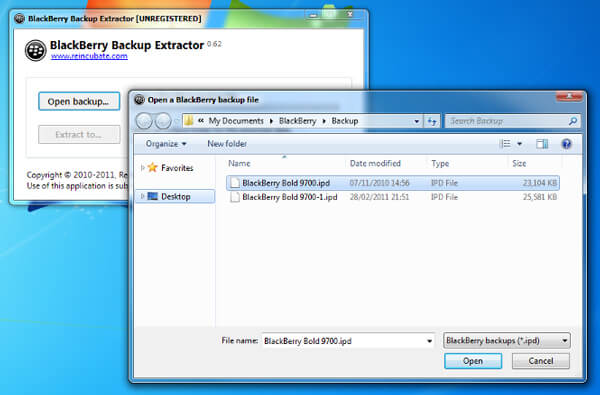Click the 25,581 KB size cell
This screenshot has height=395, width=600.
pos(540,197)
